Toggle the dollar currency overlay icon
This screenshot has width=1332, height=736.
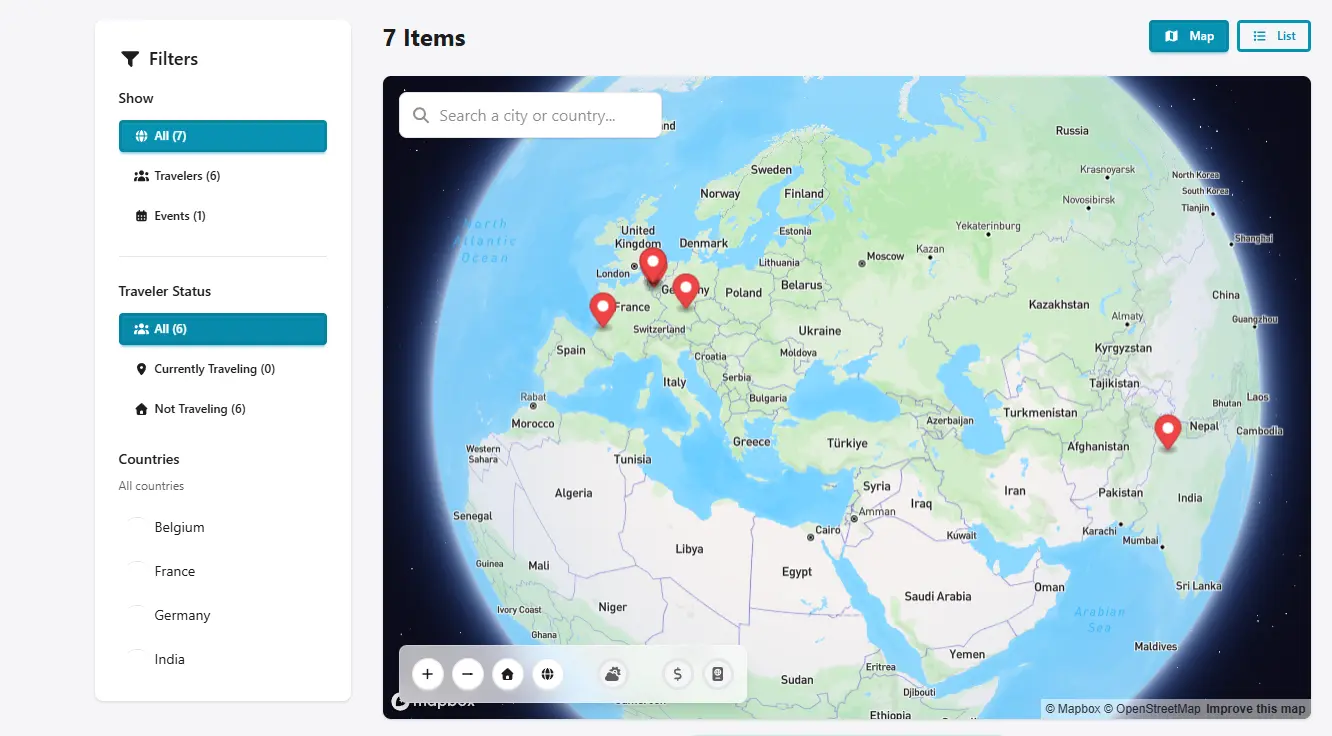click(678, 674)
